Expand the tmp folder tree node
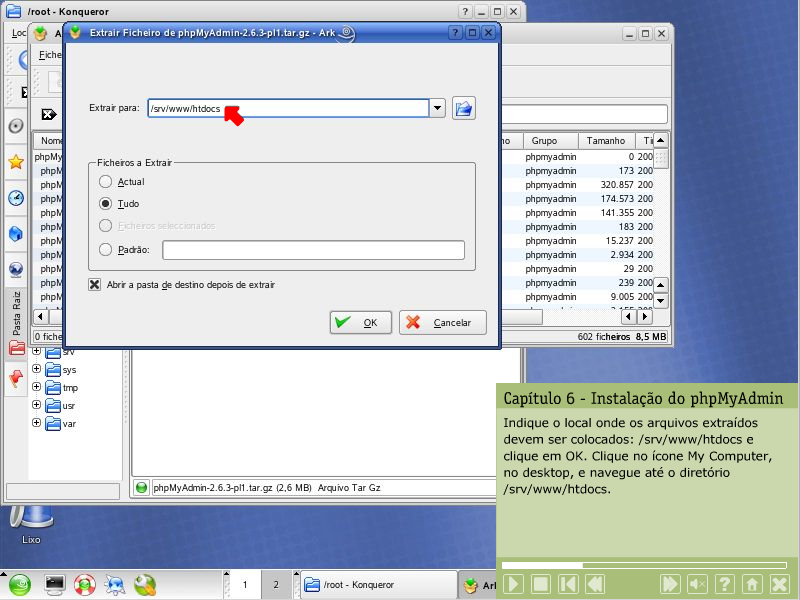Viewport: 800px width, 600px height. tap(37, 388)
